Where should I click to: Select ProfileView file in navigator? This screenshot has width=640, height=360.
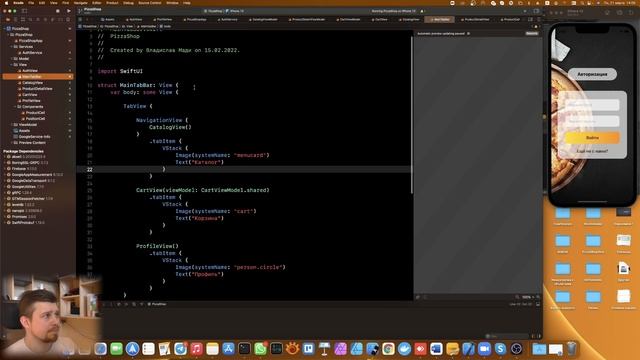point(31,100)
